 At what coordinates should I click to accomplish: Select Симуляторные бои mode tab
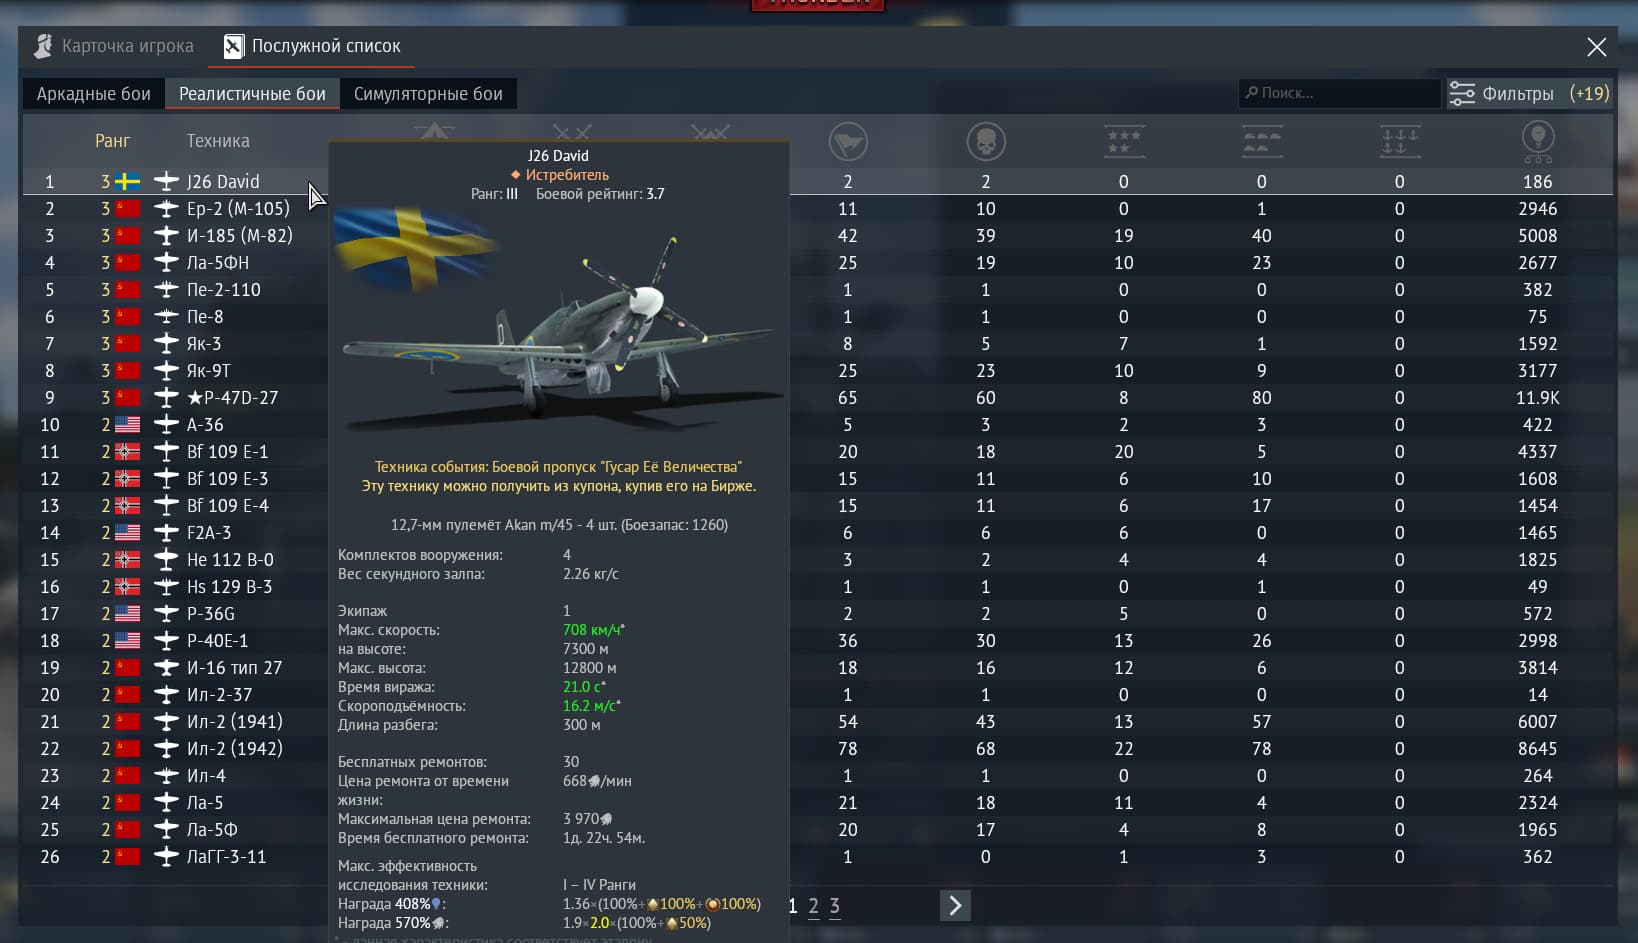[x=428, y=94]
